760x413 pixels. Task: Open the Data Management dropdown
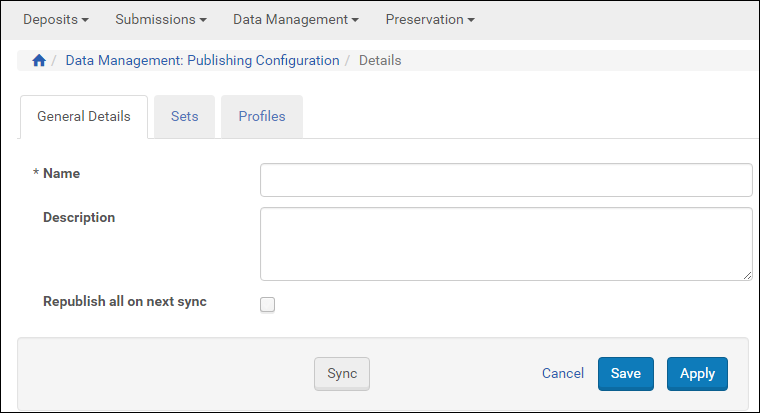[x=295, y=19]
